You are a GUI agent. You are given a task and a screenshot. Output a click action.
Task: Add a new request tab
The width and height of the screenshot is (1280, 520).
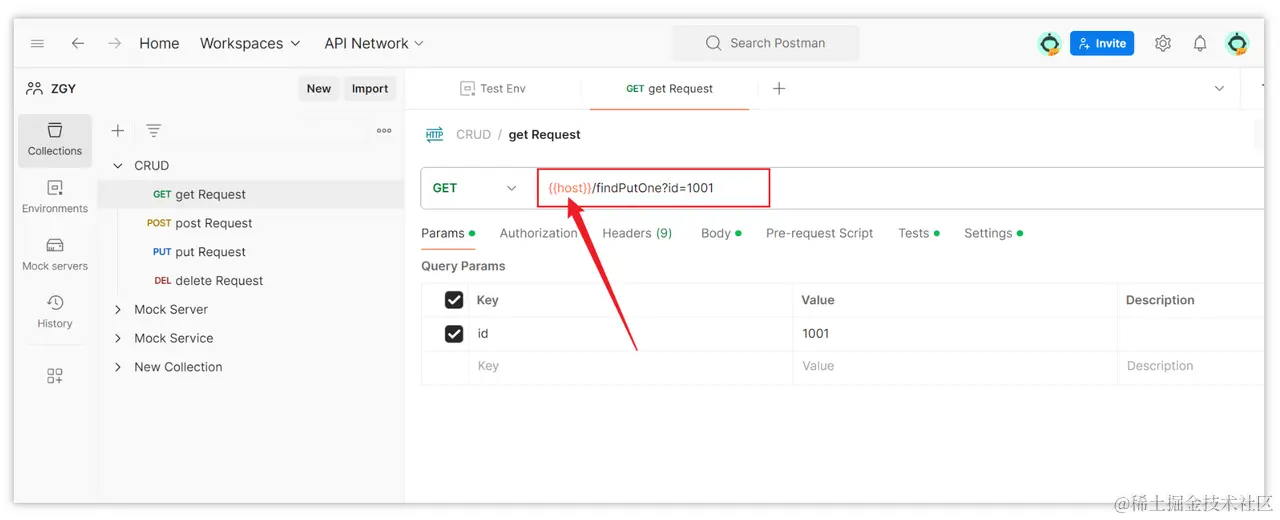[x=779, y=88]
